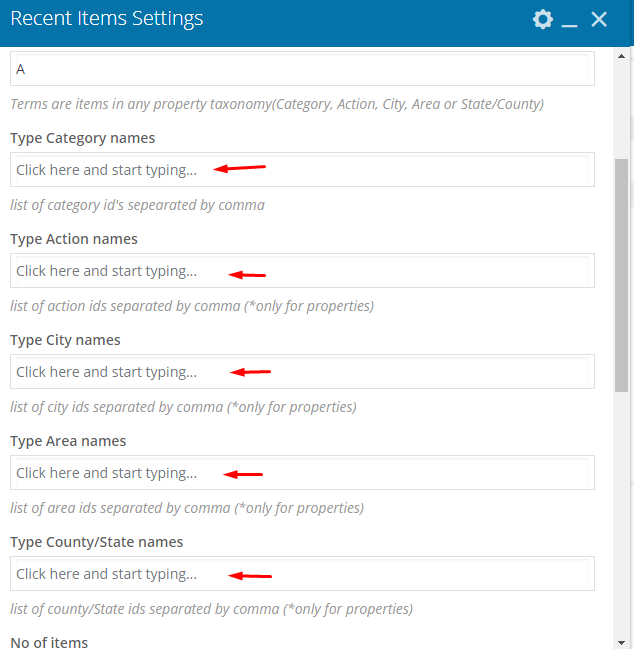Click the "Type County/State names" label
This screenshot has height=649, width=634.
tap(97, 542)
